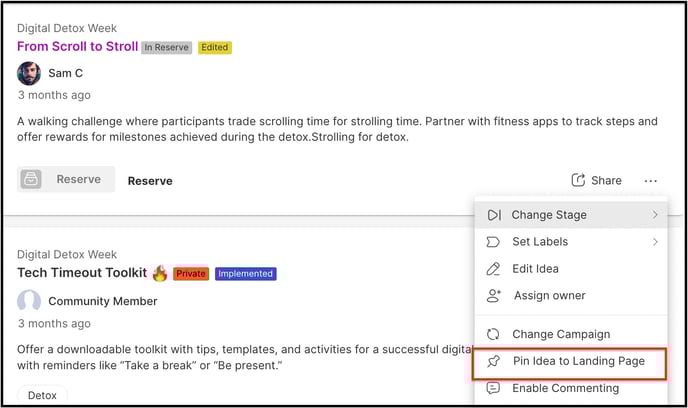Open the Tech Timeout Toolkit idea title
688x408 pixels.
point(82,272)
